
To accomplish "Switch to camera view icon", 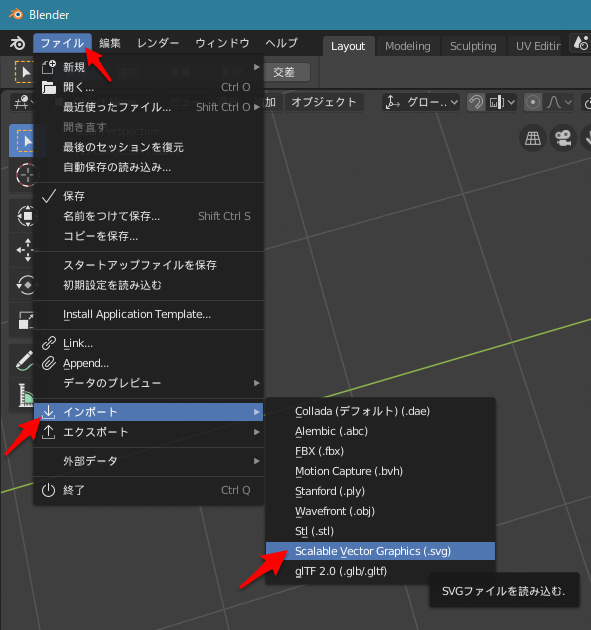I will point(563,138).
